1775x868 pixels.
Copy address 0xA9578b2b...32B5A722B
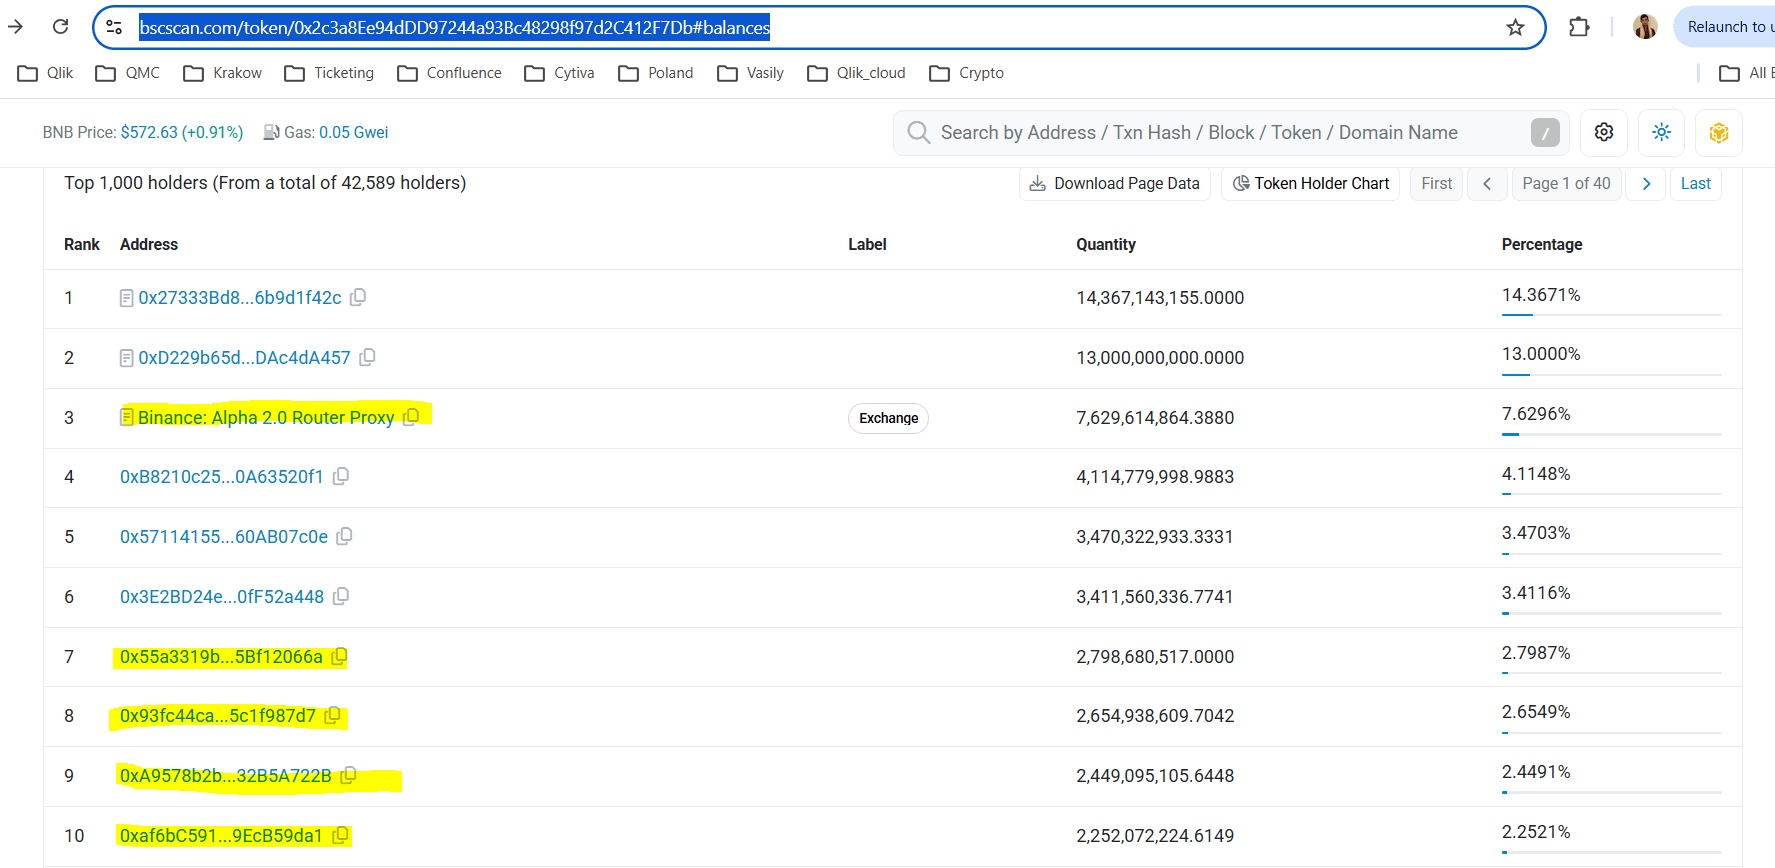click(348, 775)
